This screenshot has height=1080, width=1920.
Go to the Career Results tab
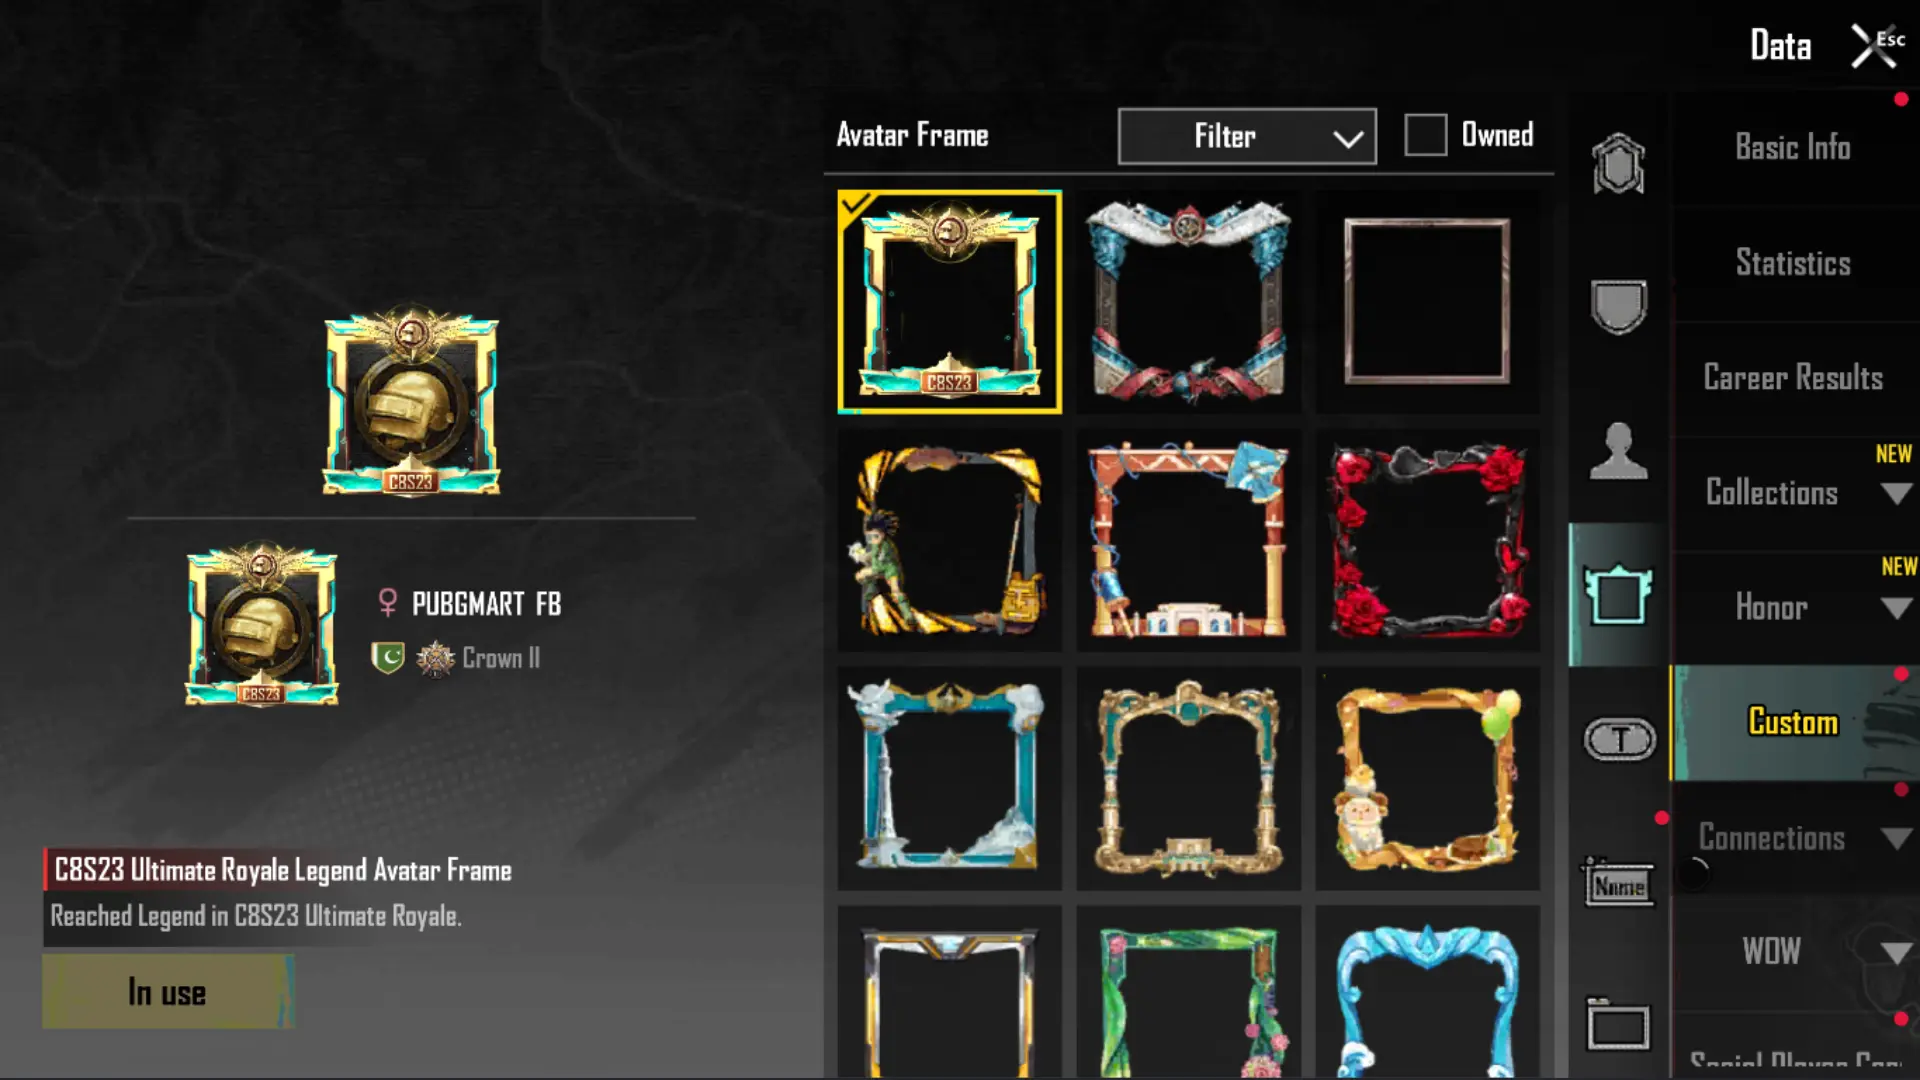1793,378
